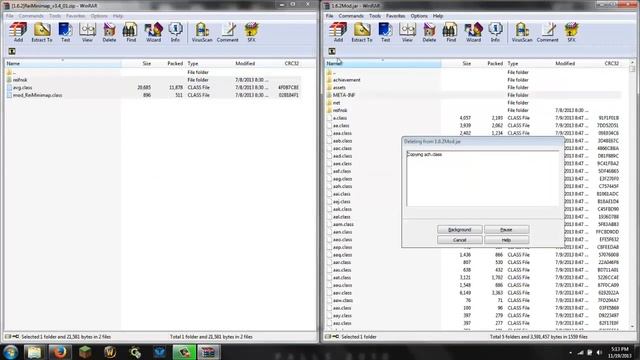Click Comment icon in right 1.6.2Mod.jar window
Image resolution: width=640 pixels, height=360 pixels.
[547, 32]
